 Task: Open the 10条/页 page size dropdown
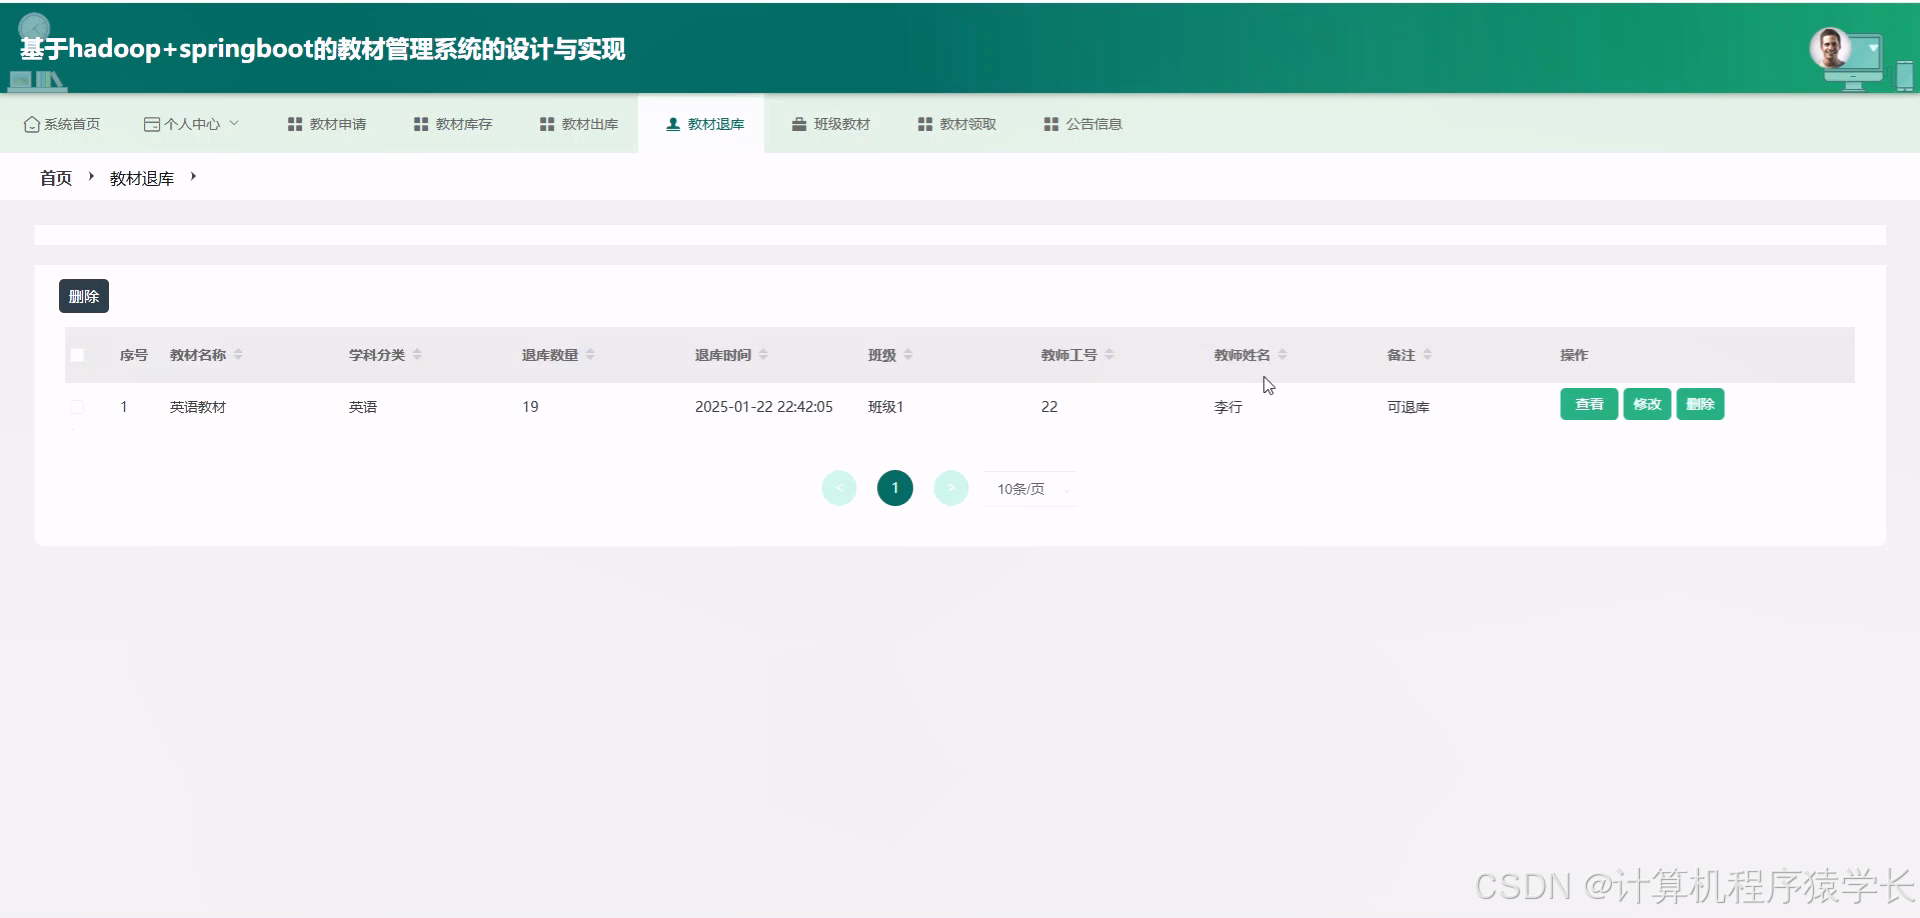click(x=1028, y=488)
